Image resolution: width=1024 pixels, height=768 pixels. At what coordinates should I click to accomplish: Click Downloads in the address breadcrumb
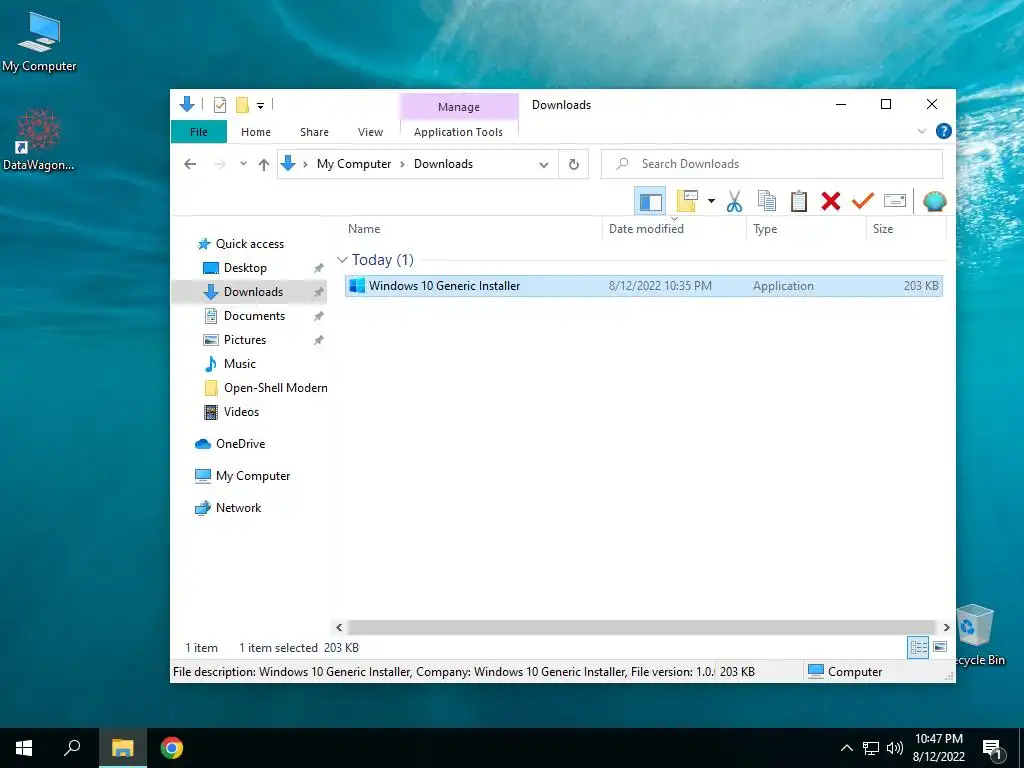[x=443, y=164]
